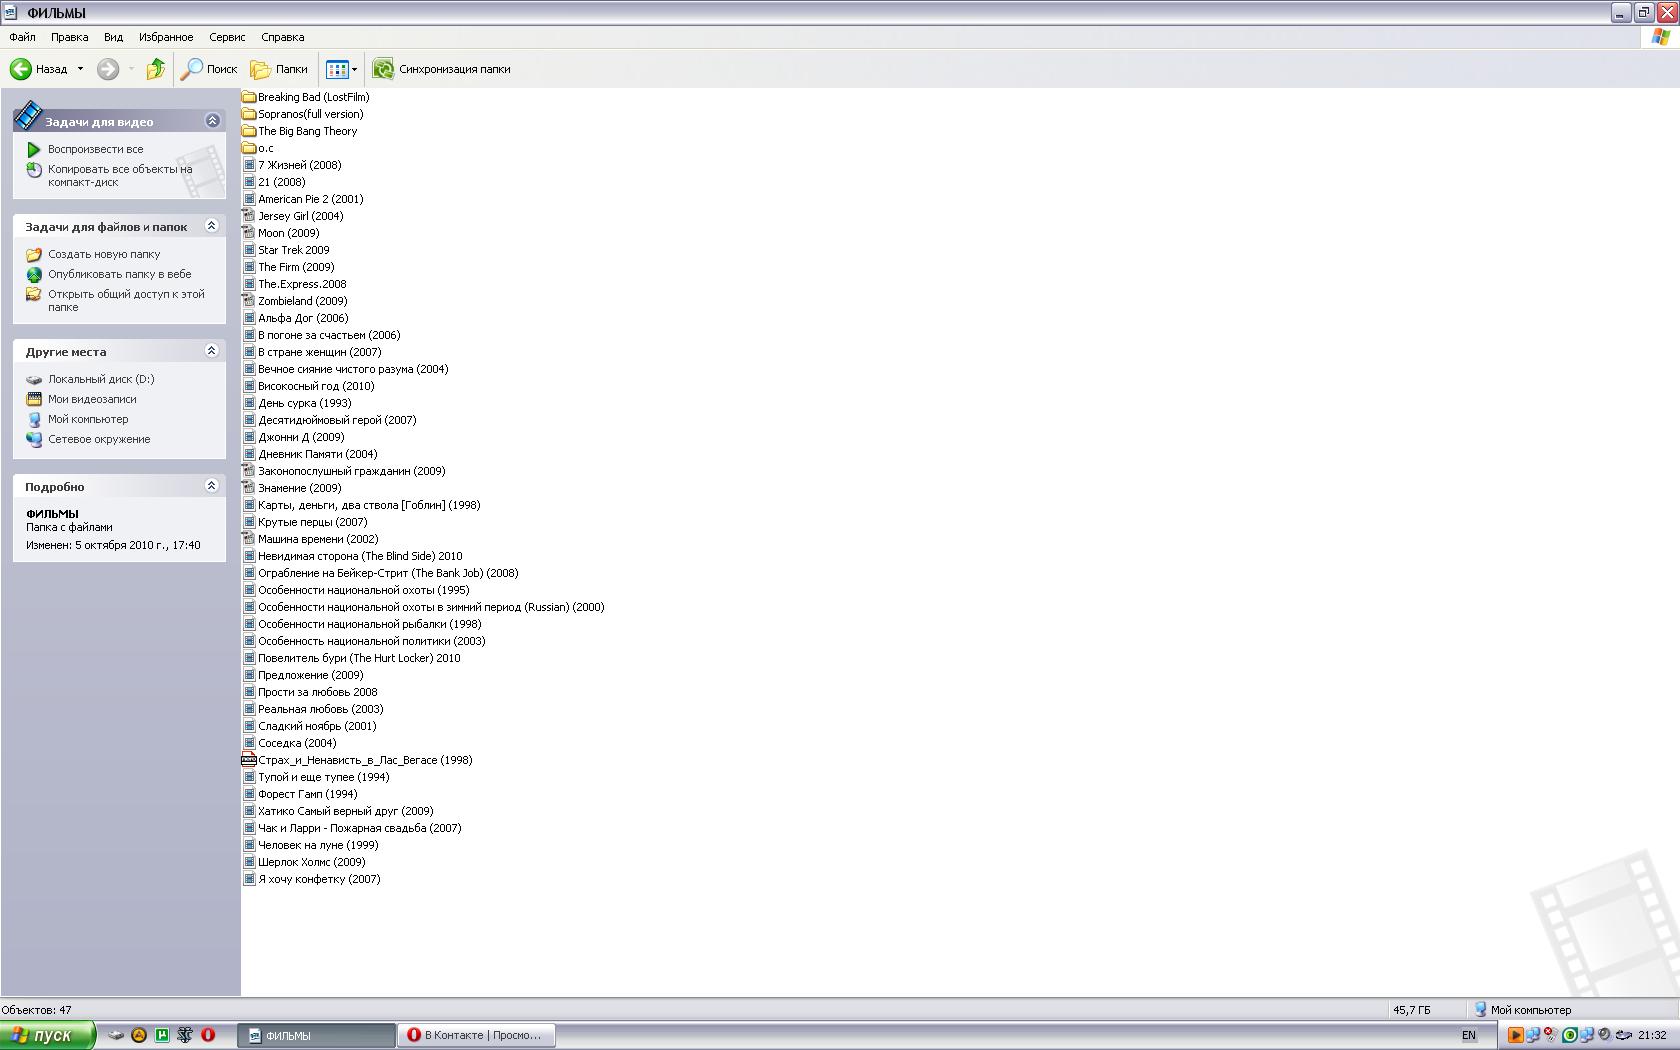
Task: Open the пуск Start menu
Action: (47, 1035)
